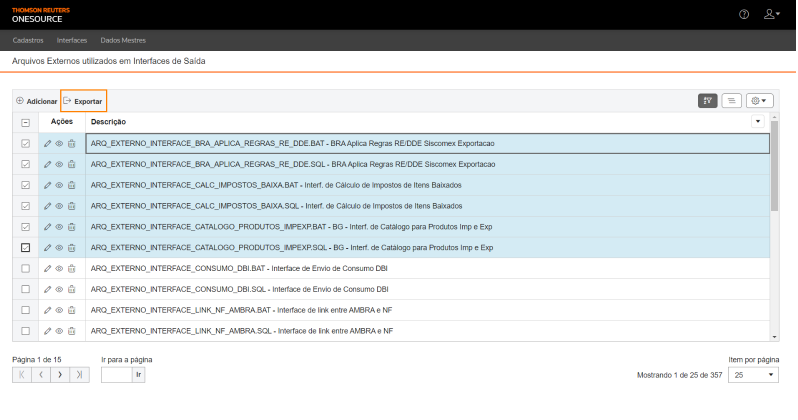View the CATALOGO_PRODUTOS_IMPEXP.BAT row with eye icon
Screen dimensions: 798x420
pyautogui.click(x=59, y=227)
